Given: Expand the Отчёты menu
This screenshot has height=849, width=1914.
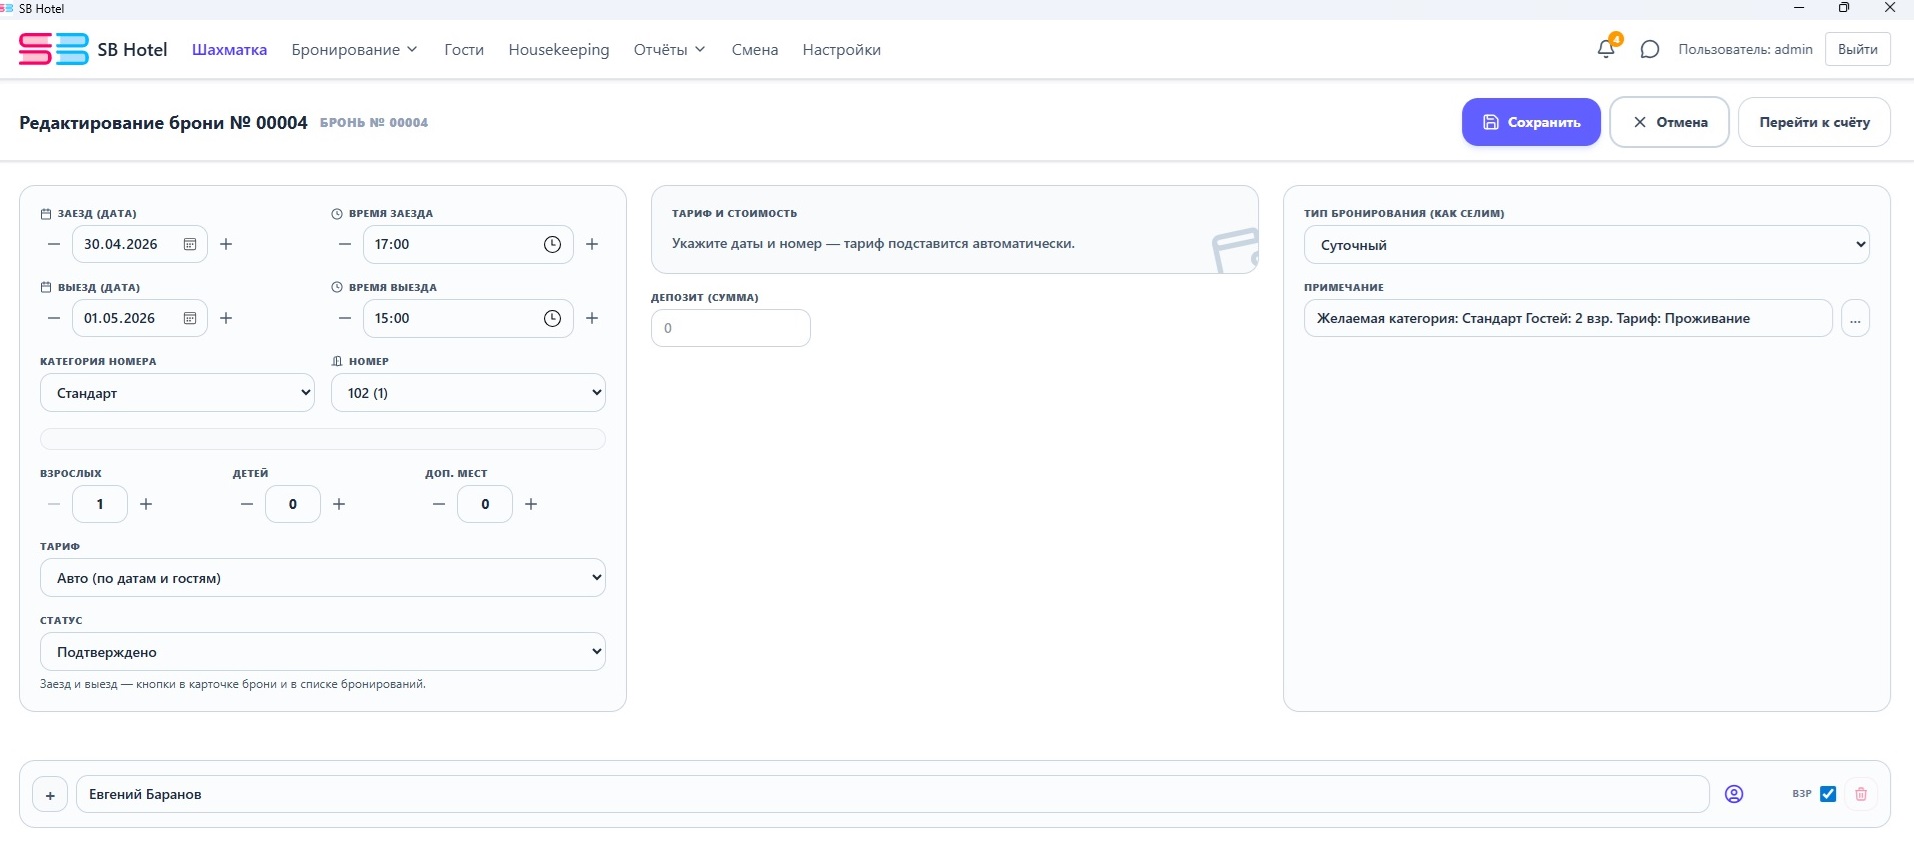Looking at the screenshot, I should 670,49.
